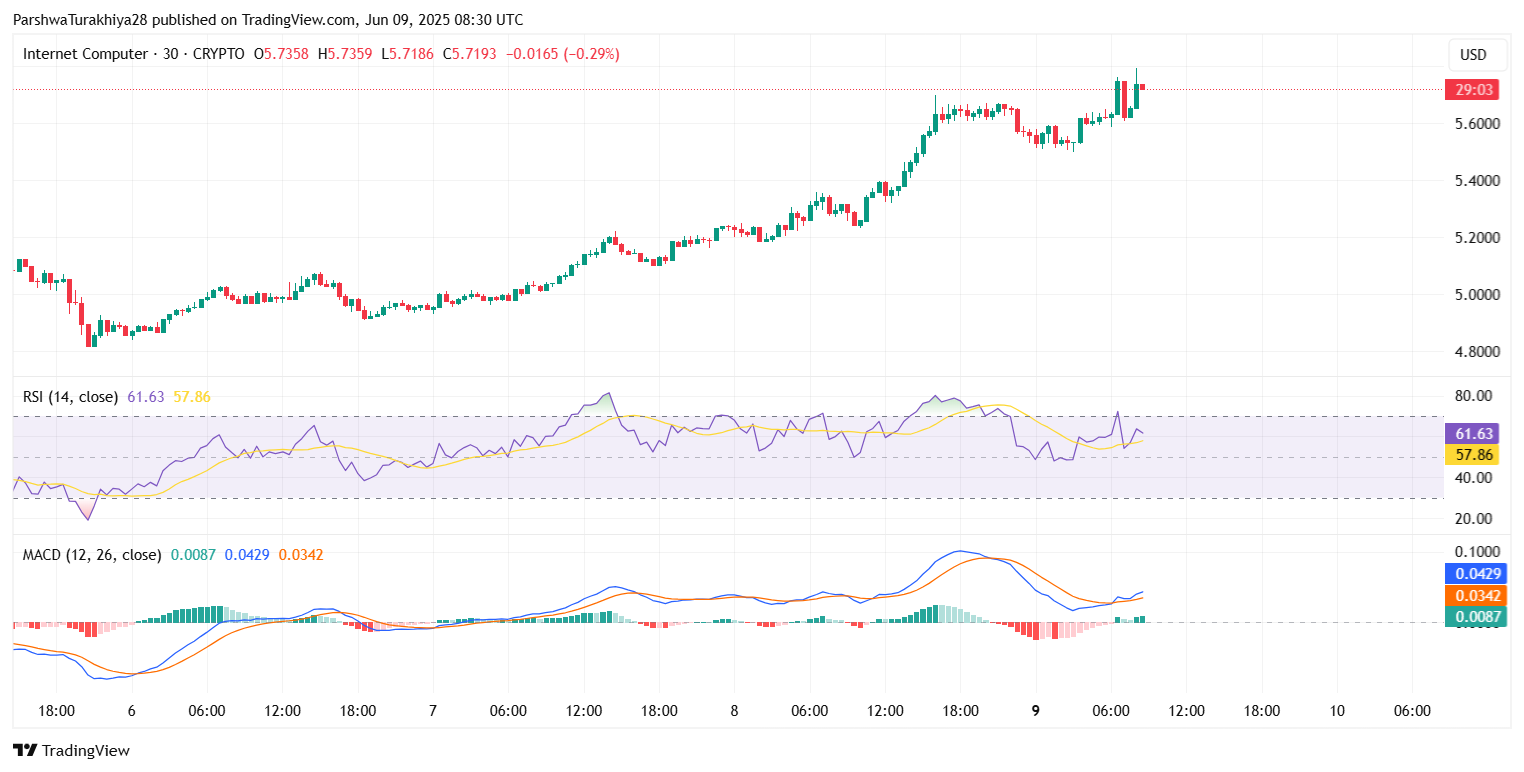
Task: Click the purple 61.63 RSI axis tag
Action: [1474, 433]
